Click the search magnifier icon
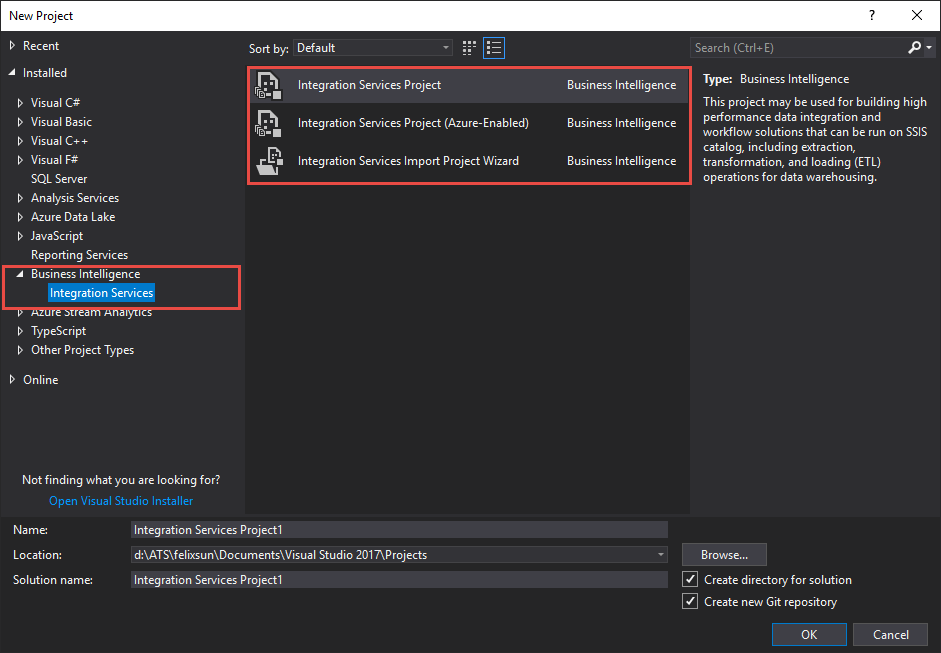The width and height of the screenshot is (941, 653). pyautogui.click(x=914, y=47)
